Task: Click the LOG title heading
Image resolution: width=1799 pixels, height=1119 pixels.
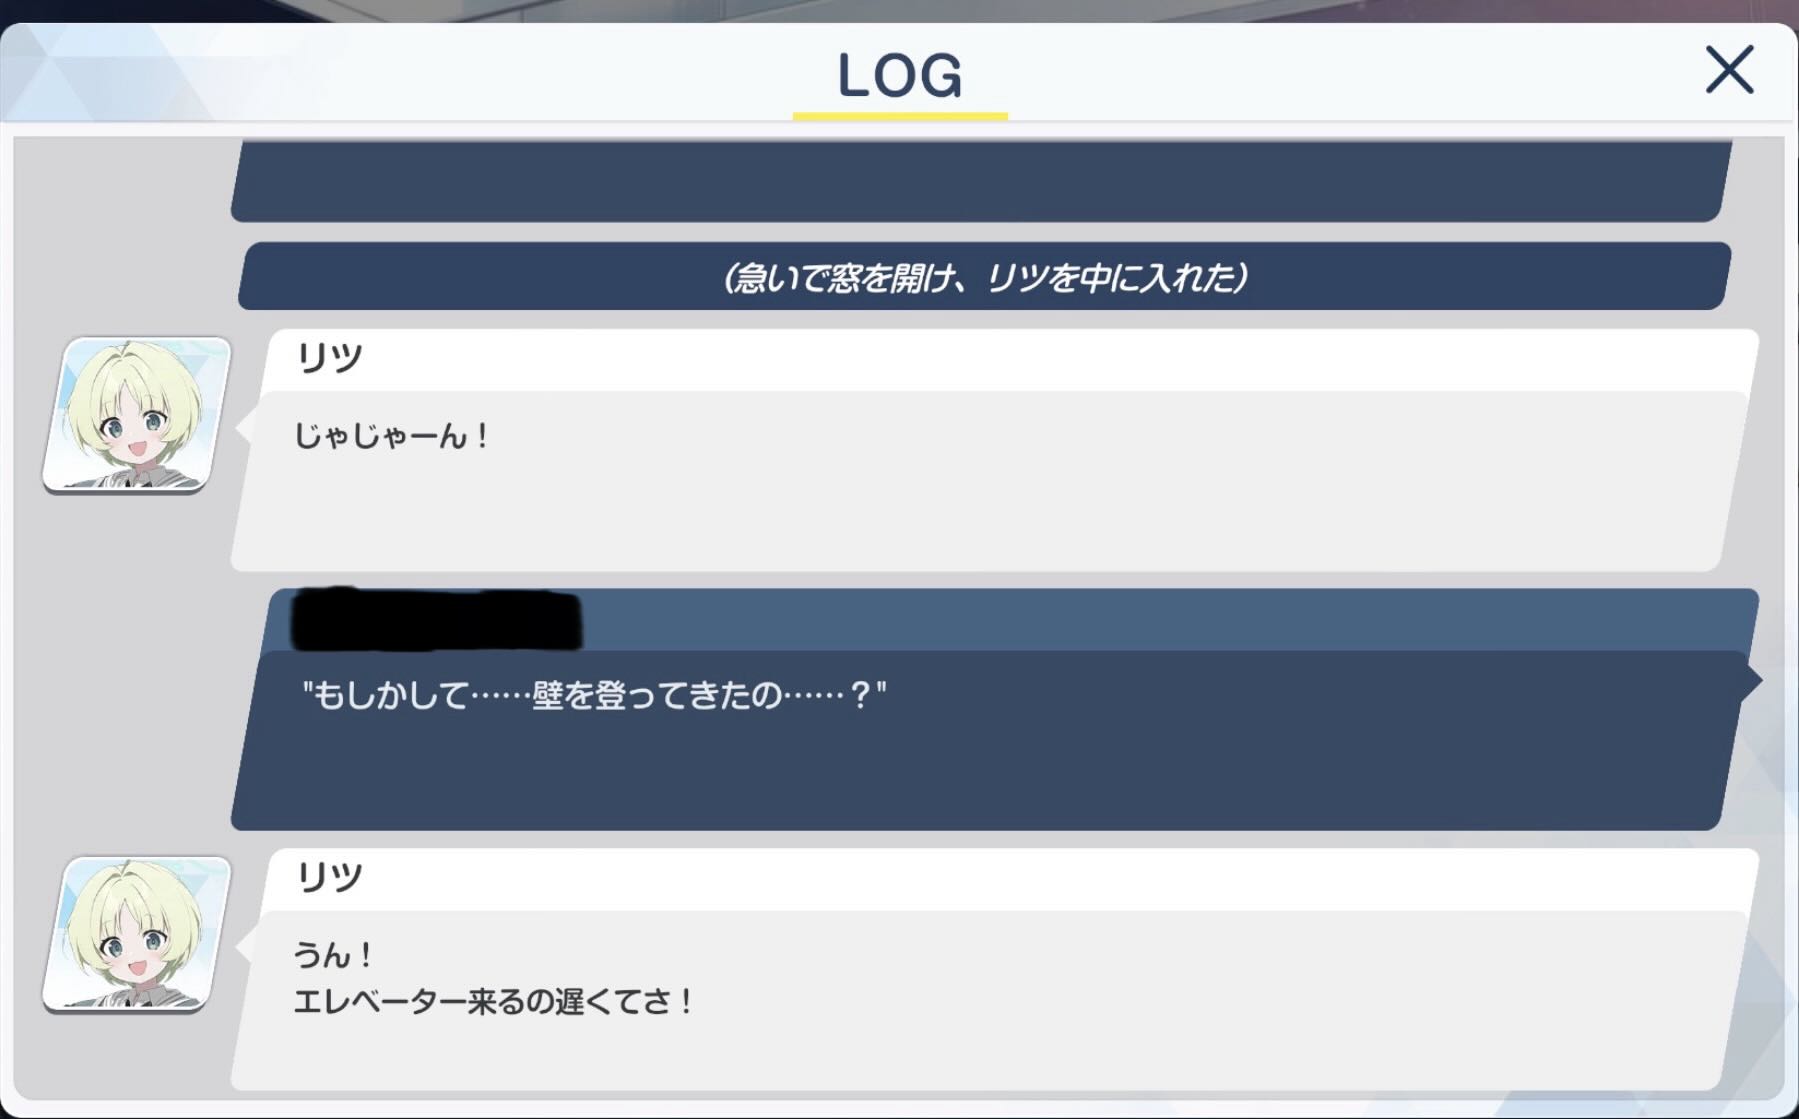Action: pyautogui.click(x=900, y=76)
